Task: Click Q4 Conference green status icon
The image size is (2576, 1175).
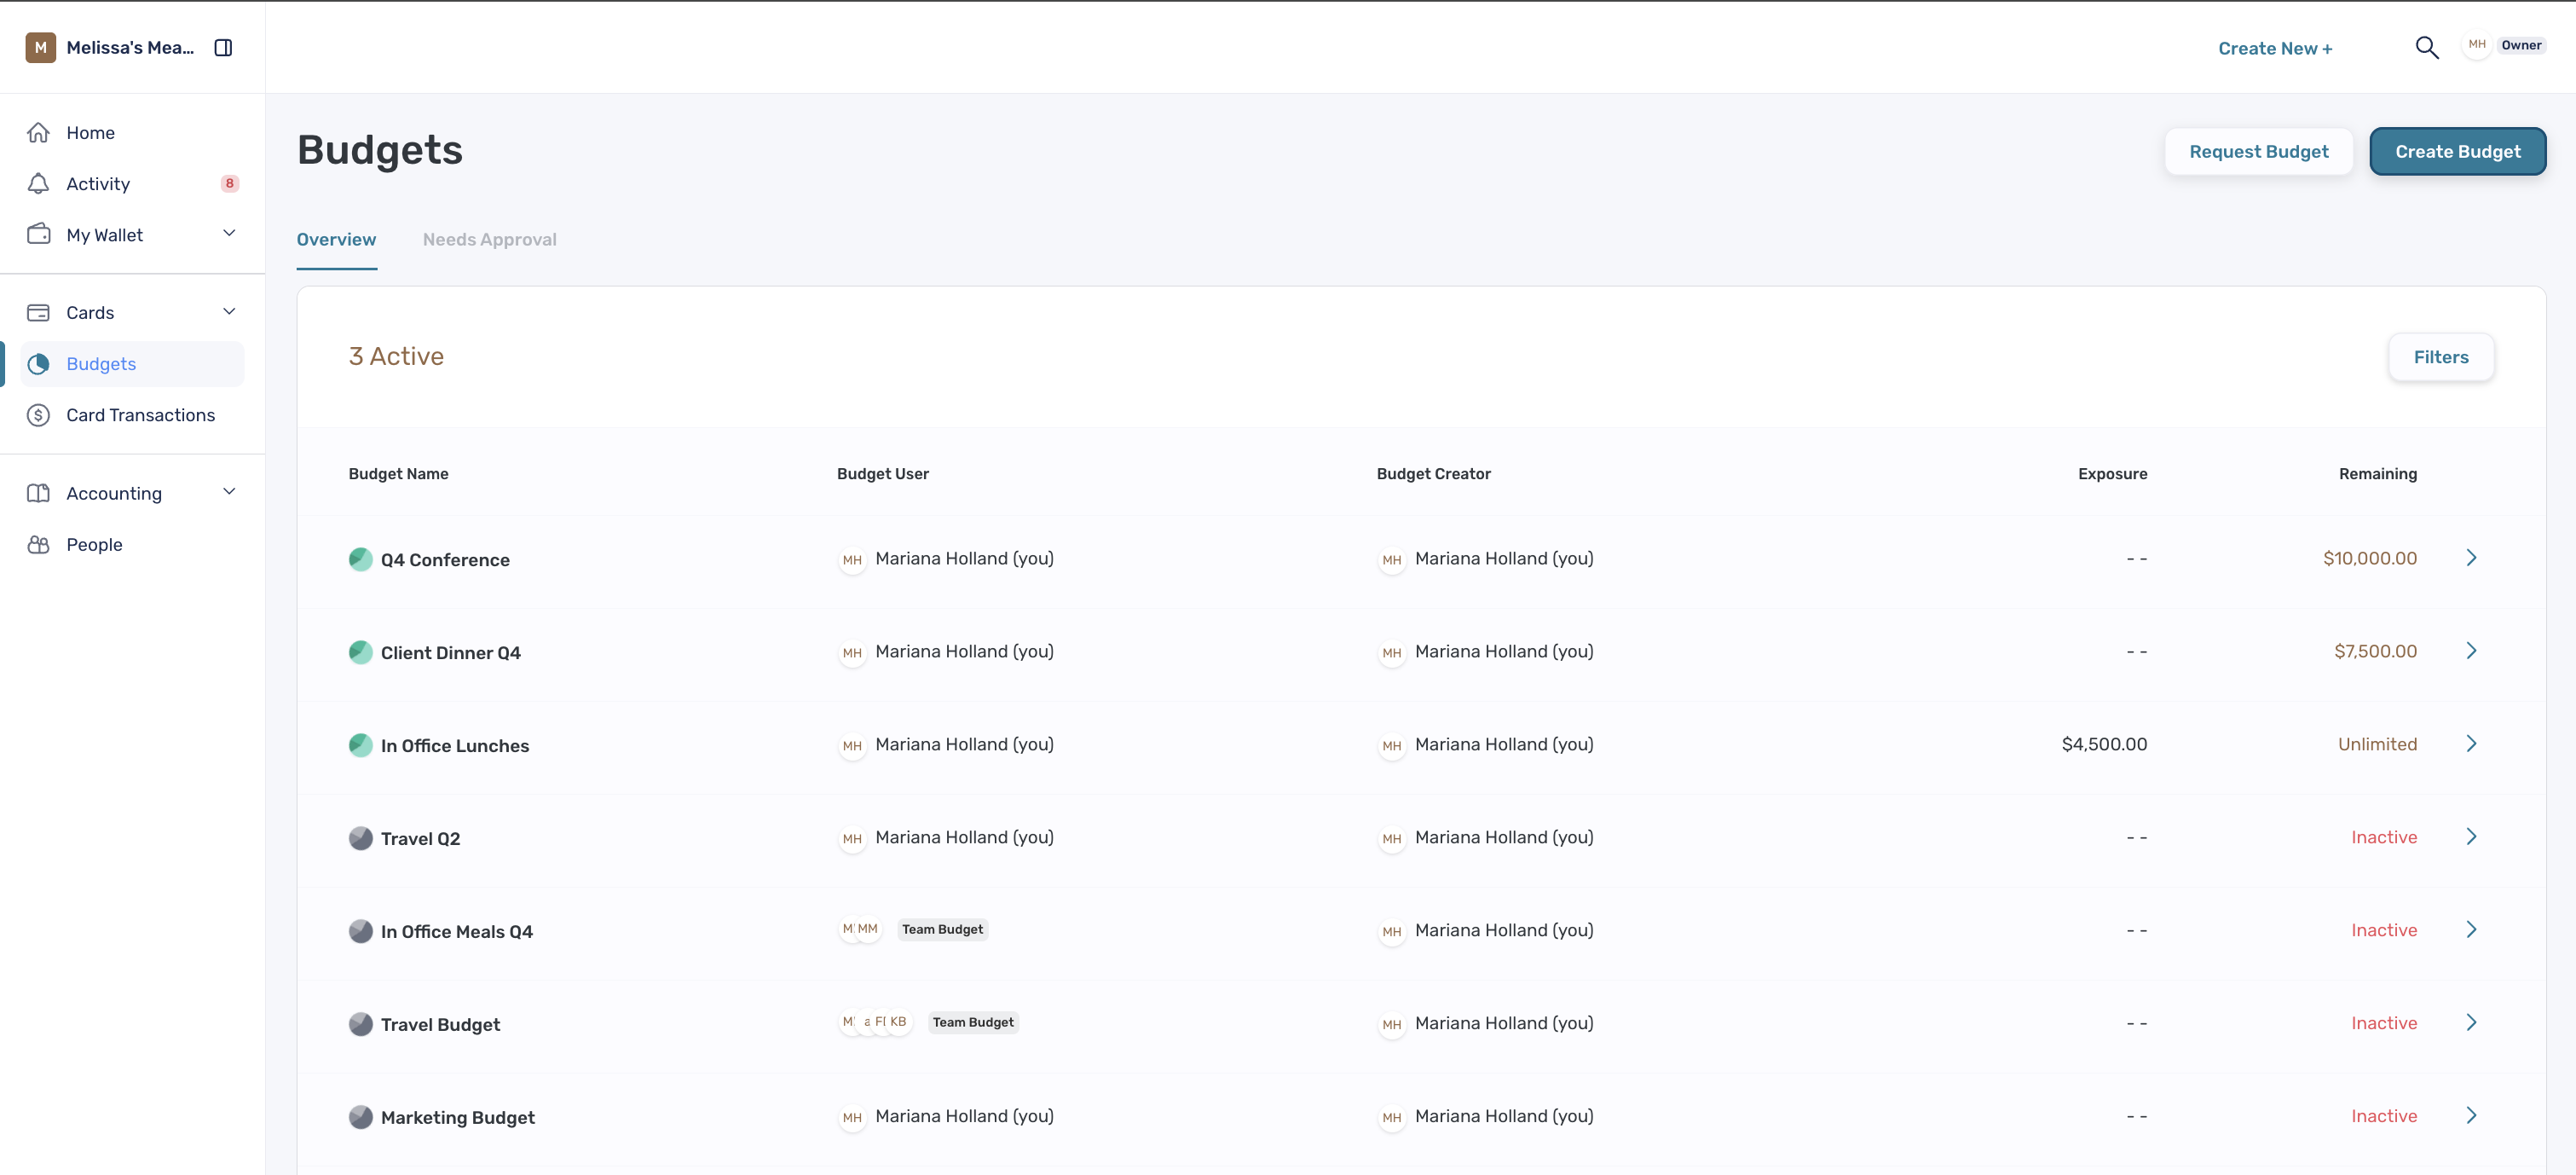Action: coord(360,559)
